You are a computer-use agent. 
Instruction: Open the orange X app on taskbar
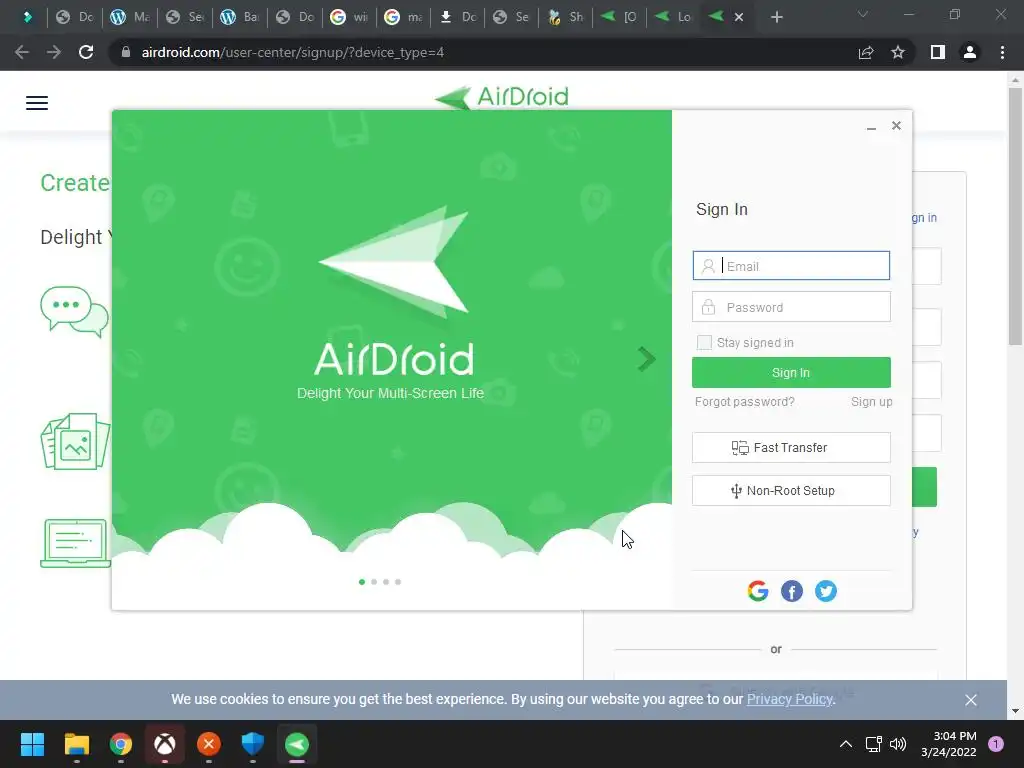(x=209, y=744)
